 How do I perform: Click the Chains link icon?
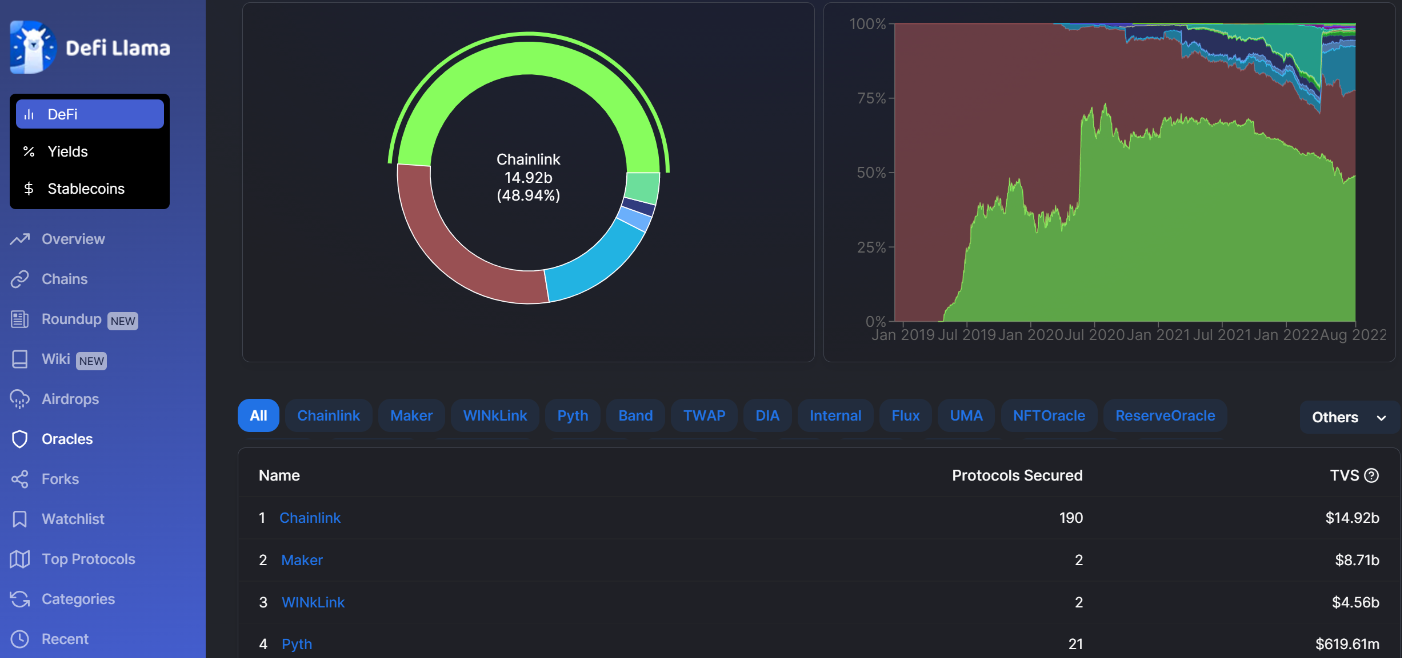click(x=20, y=279)
